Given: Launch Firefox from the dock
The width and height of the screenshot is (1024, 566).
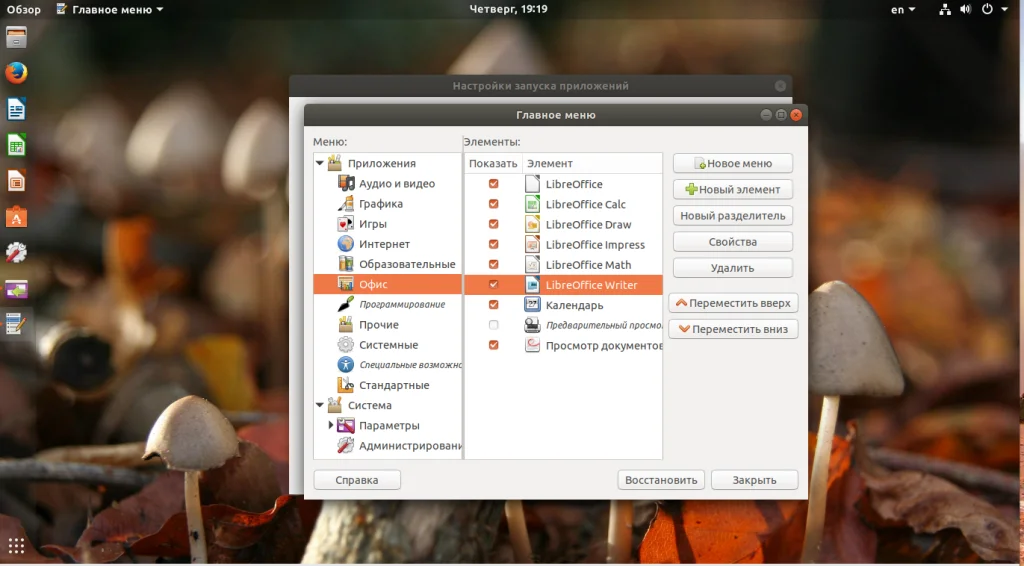Looking at the screenshot, I should point(16,72).
